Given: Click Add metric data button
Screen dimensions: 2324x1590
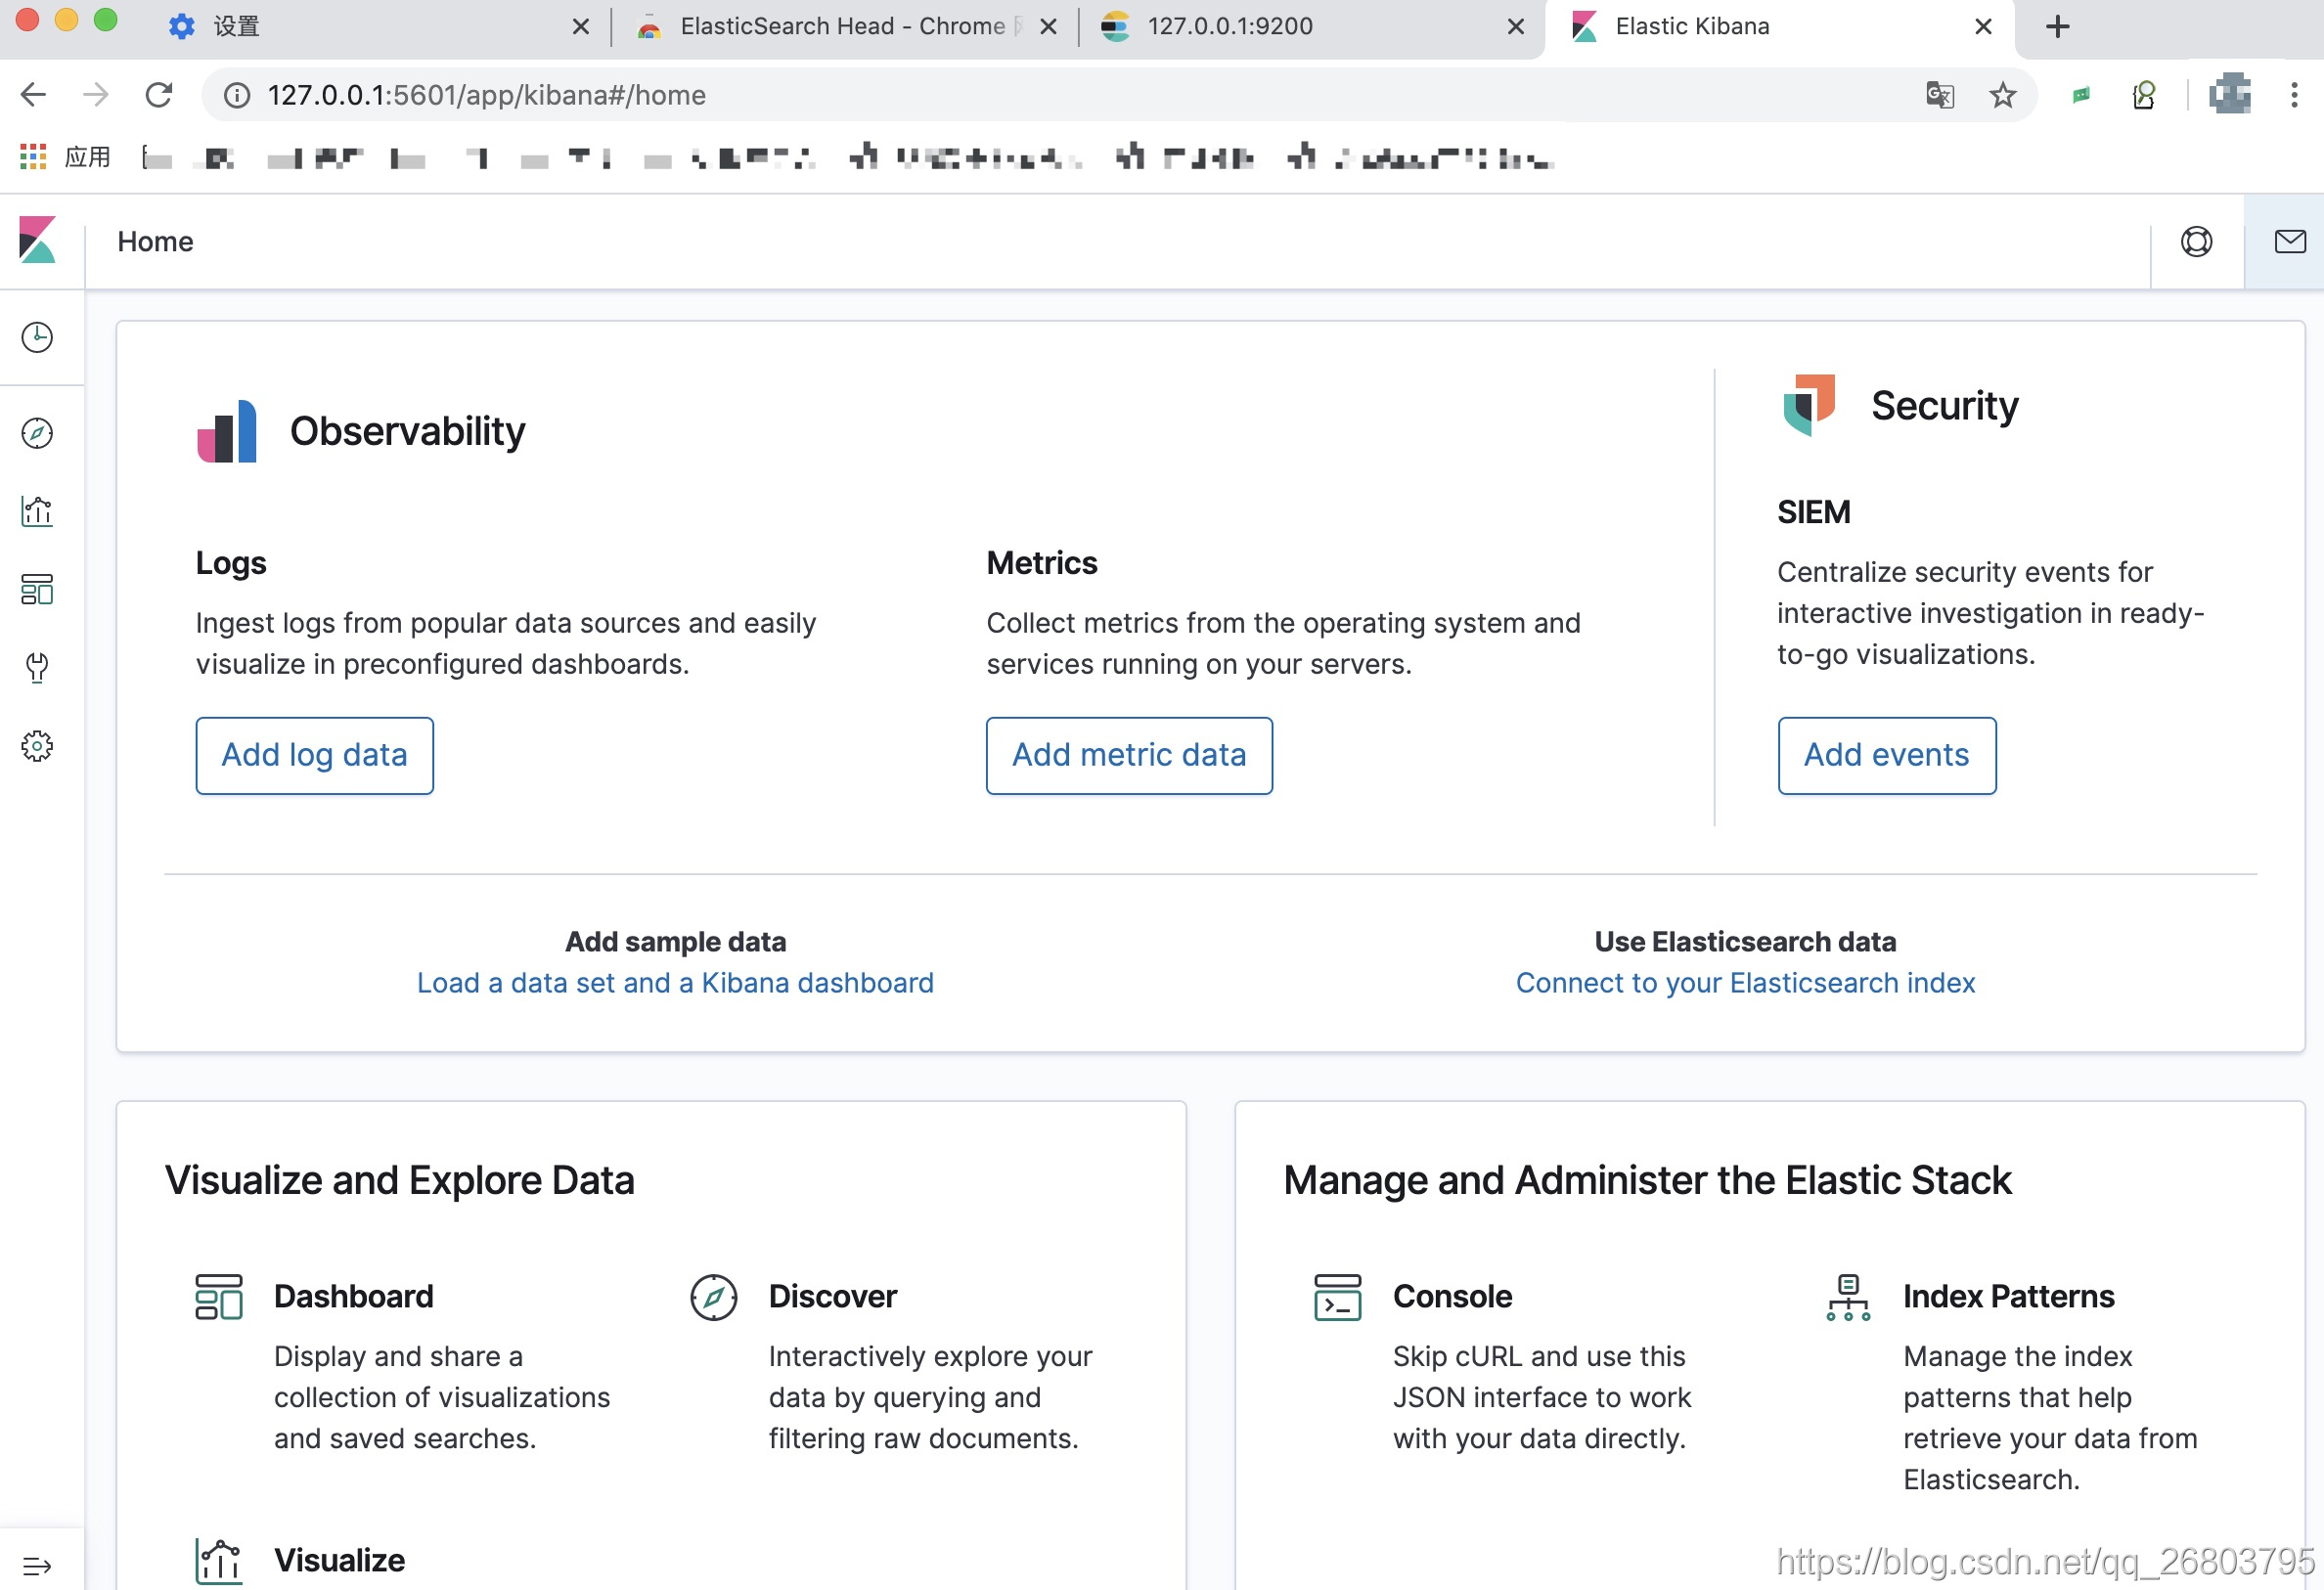Looking at the screenshot, I should pyautogui.click(x=1129, y=755).
